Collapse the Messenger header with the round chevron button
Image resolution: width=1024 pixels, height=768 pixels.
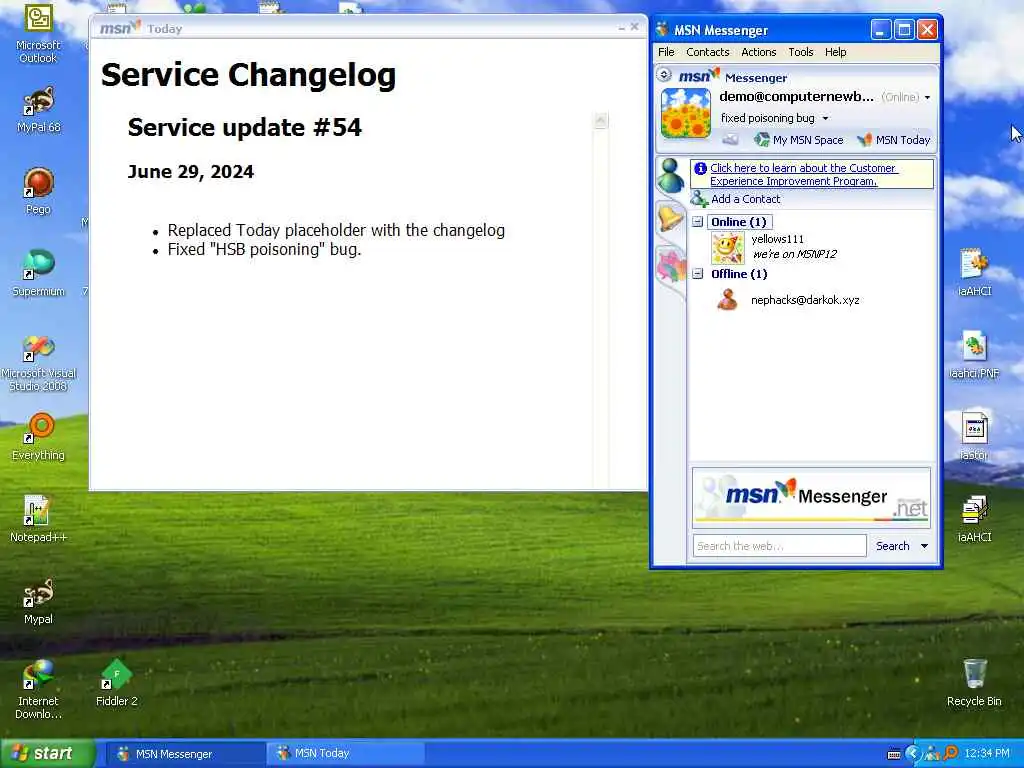point(664,74)
